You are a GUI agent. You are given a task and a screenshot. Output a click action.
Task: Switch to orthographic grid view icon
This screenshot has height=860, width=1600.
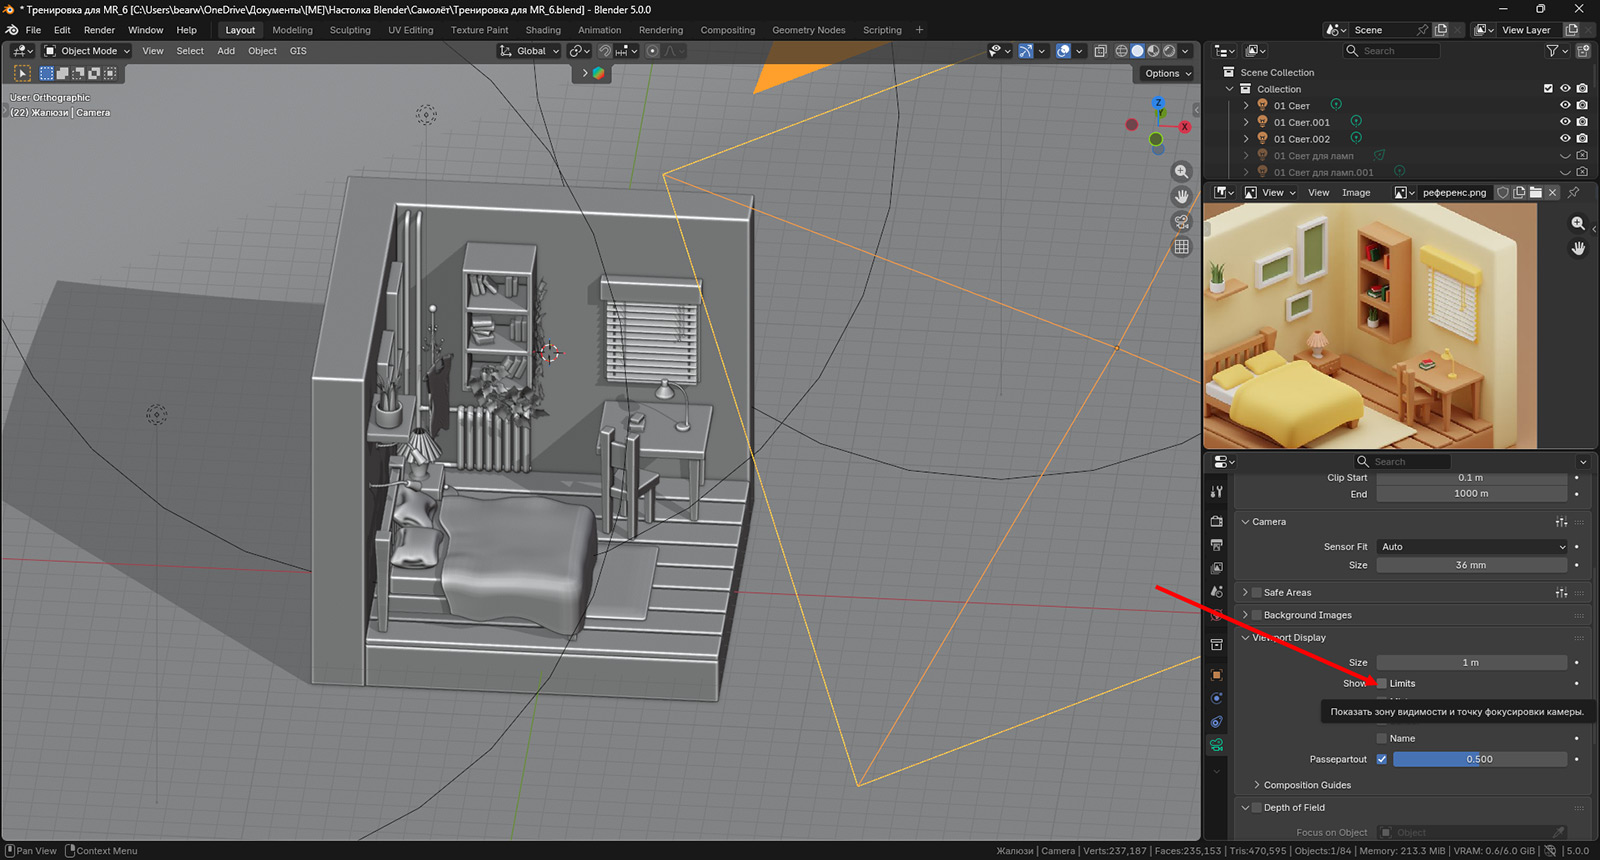[x=1181, y=247]
